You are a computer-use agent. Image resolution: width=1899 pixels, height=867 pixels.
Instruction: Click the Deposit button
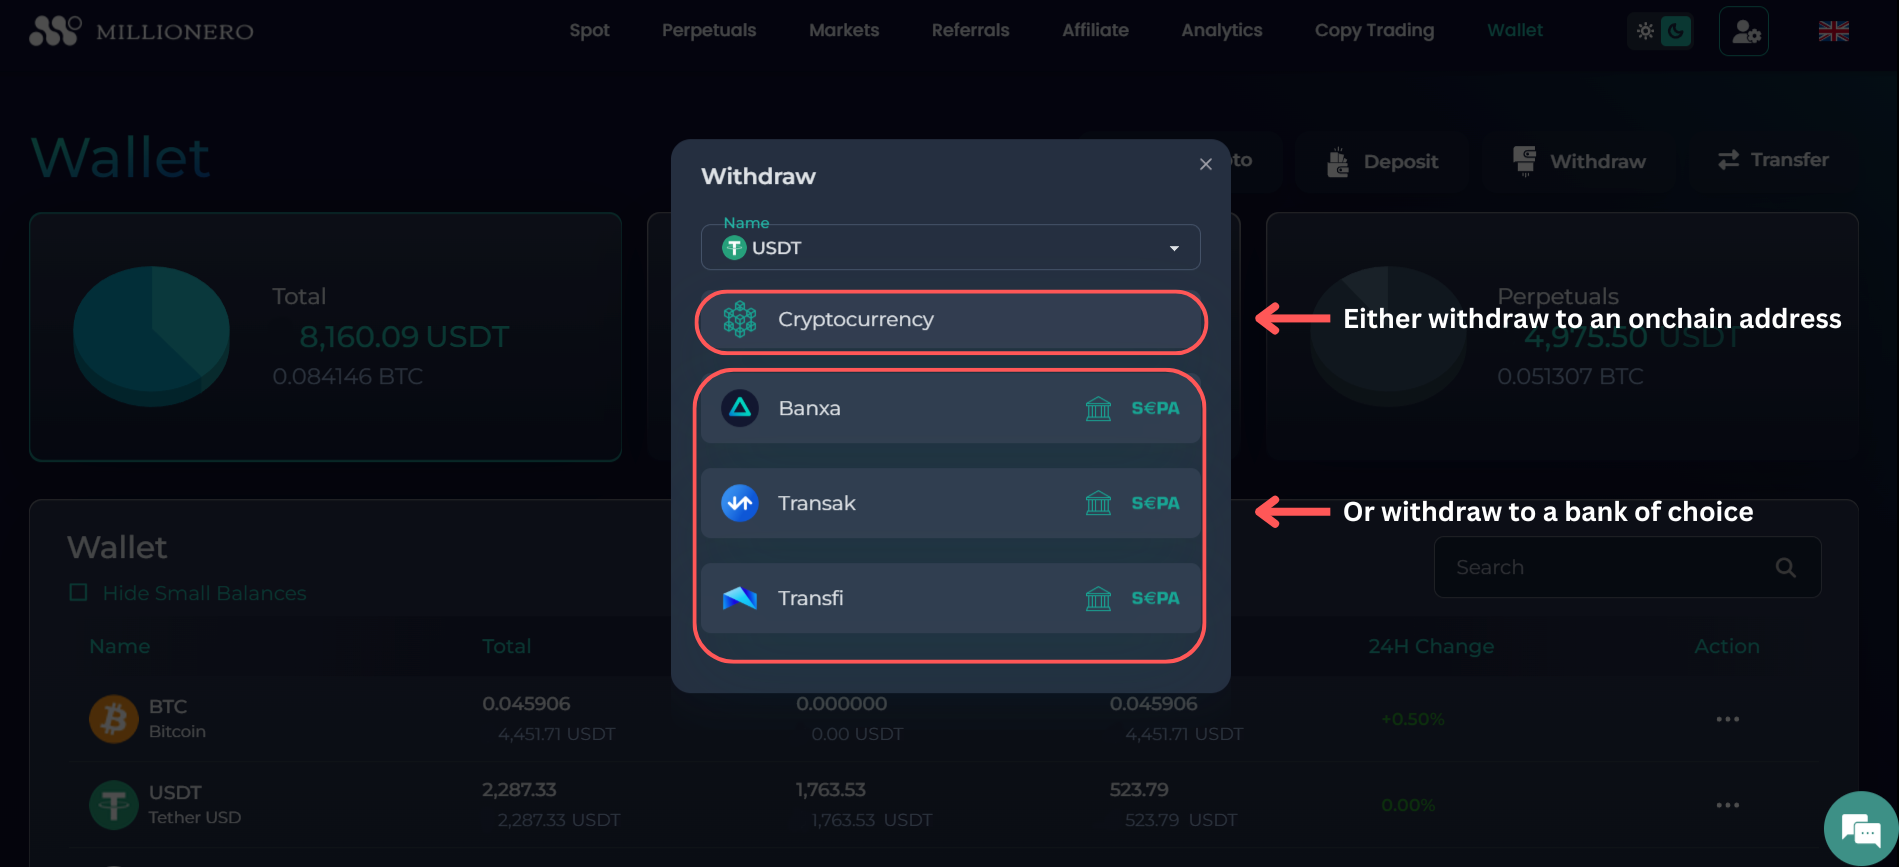tap(1382, 162)
